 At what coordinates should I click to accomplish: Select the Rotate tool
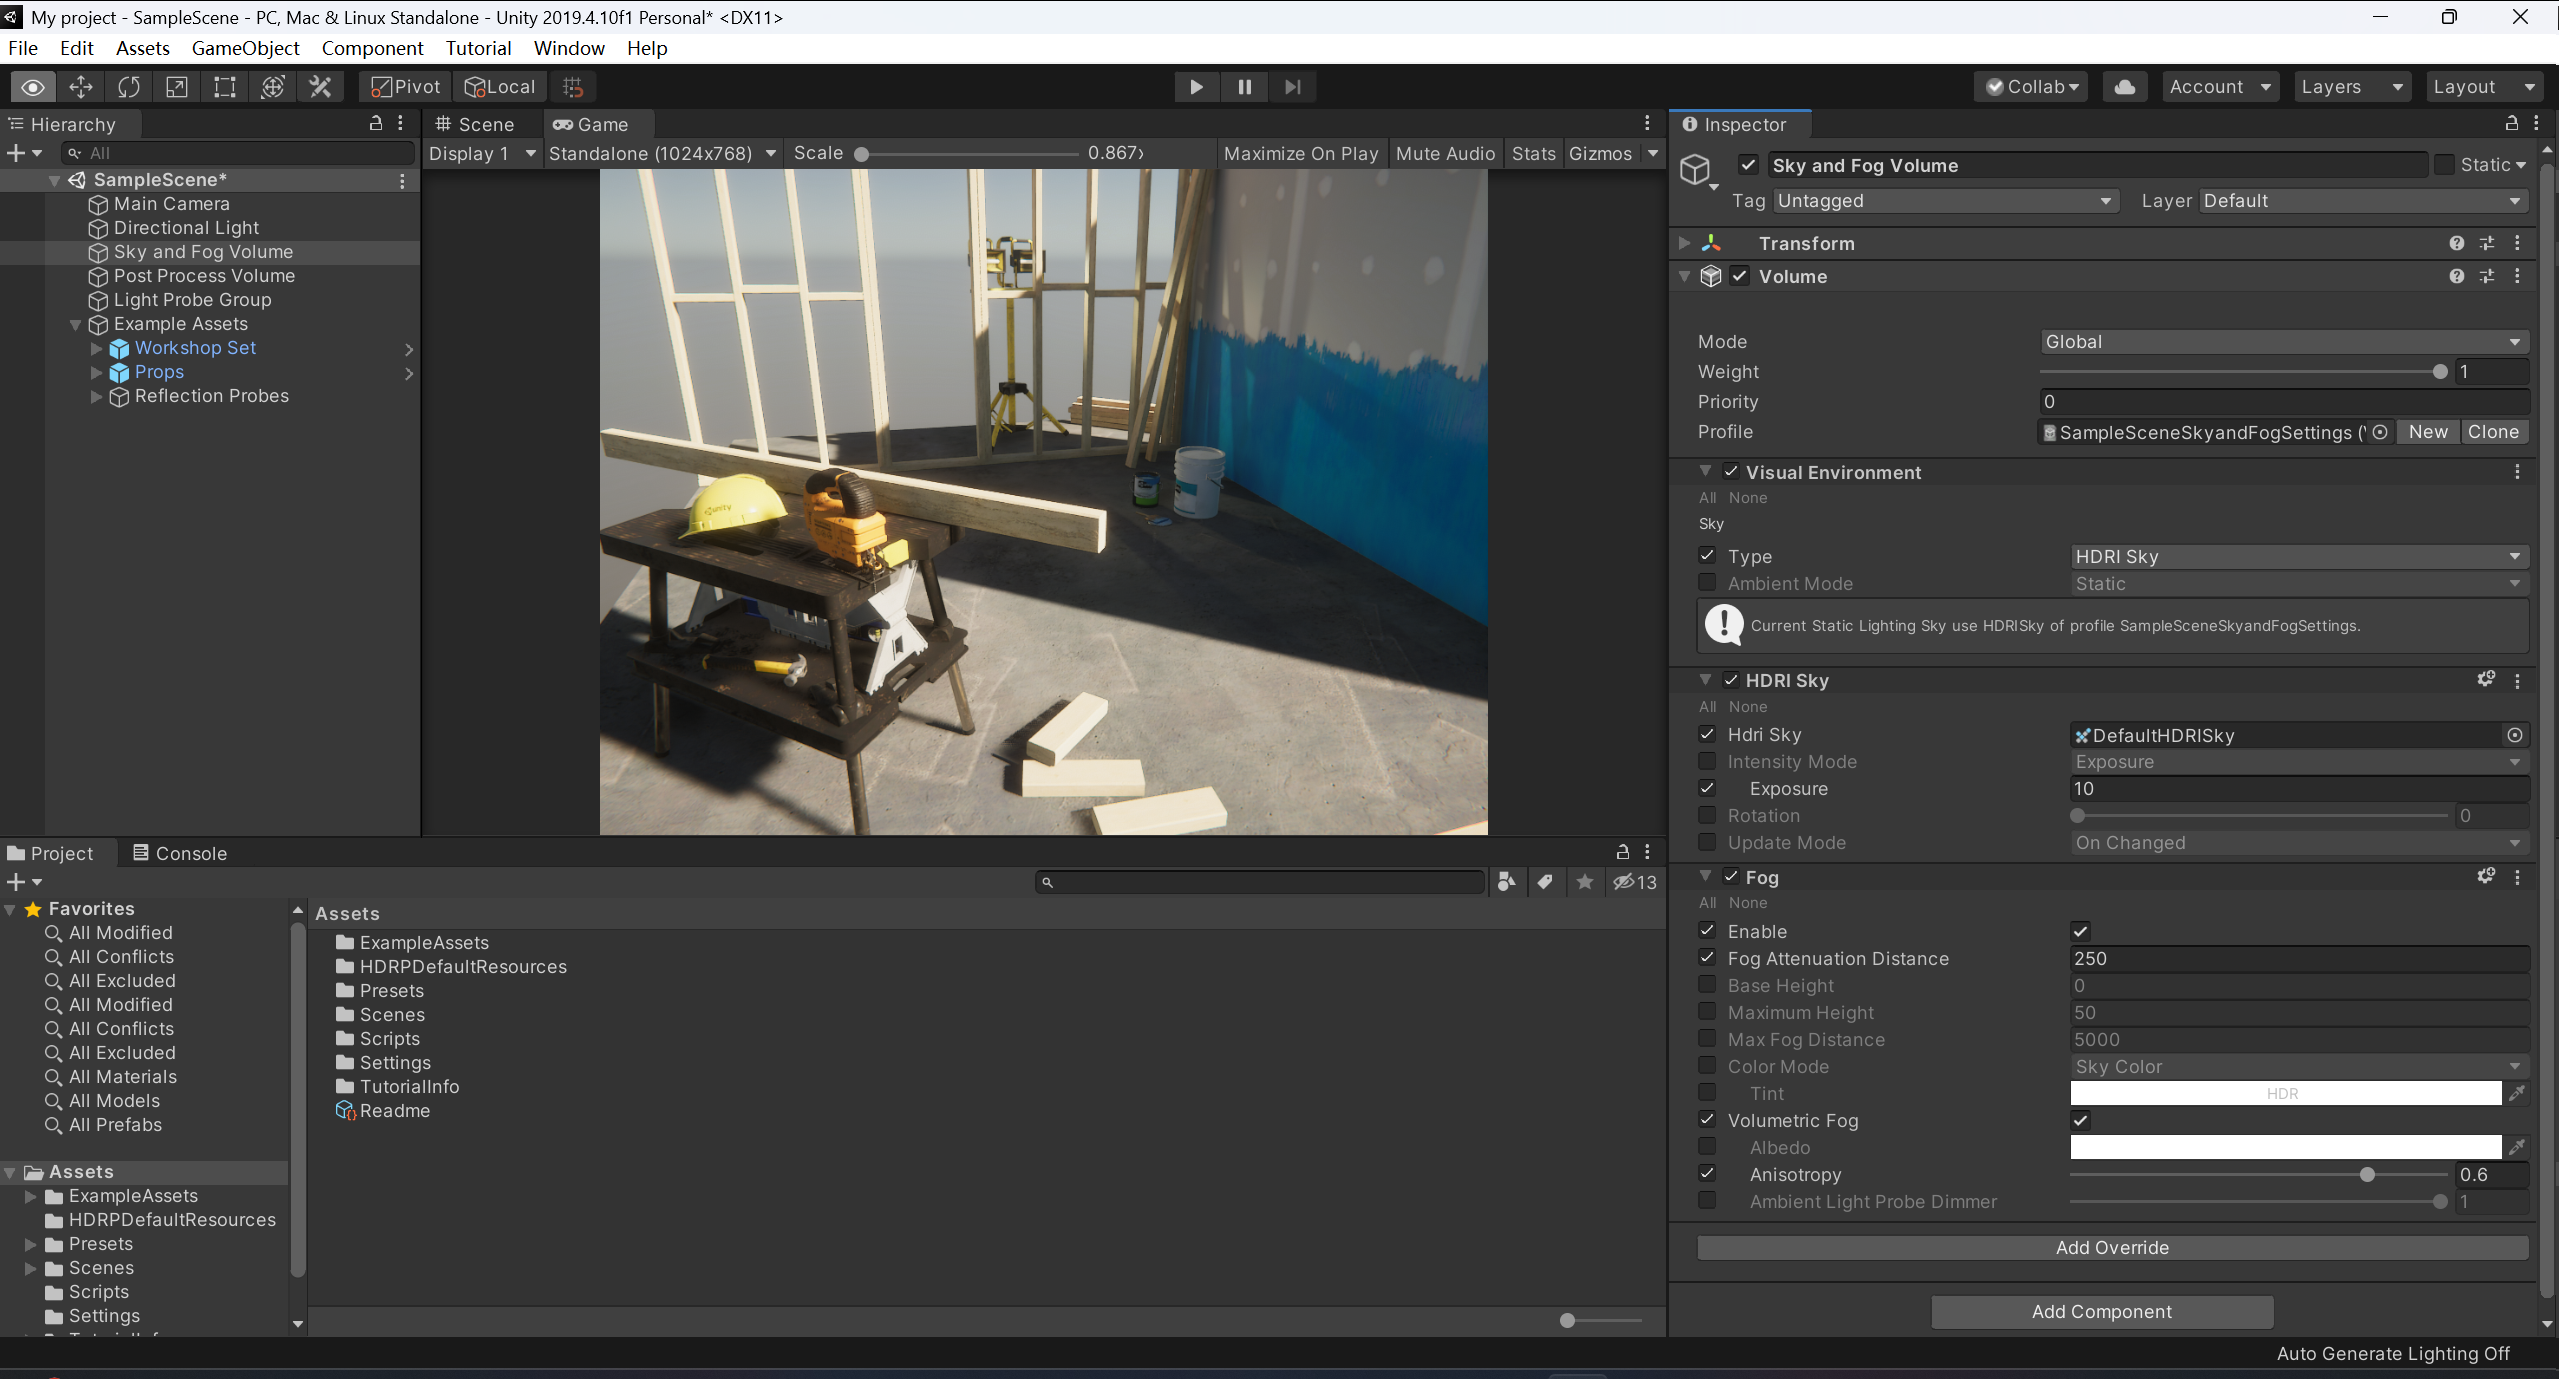pyautogui.click(x=128, y=87)
